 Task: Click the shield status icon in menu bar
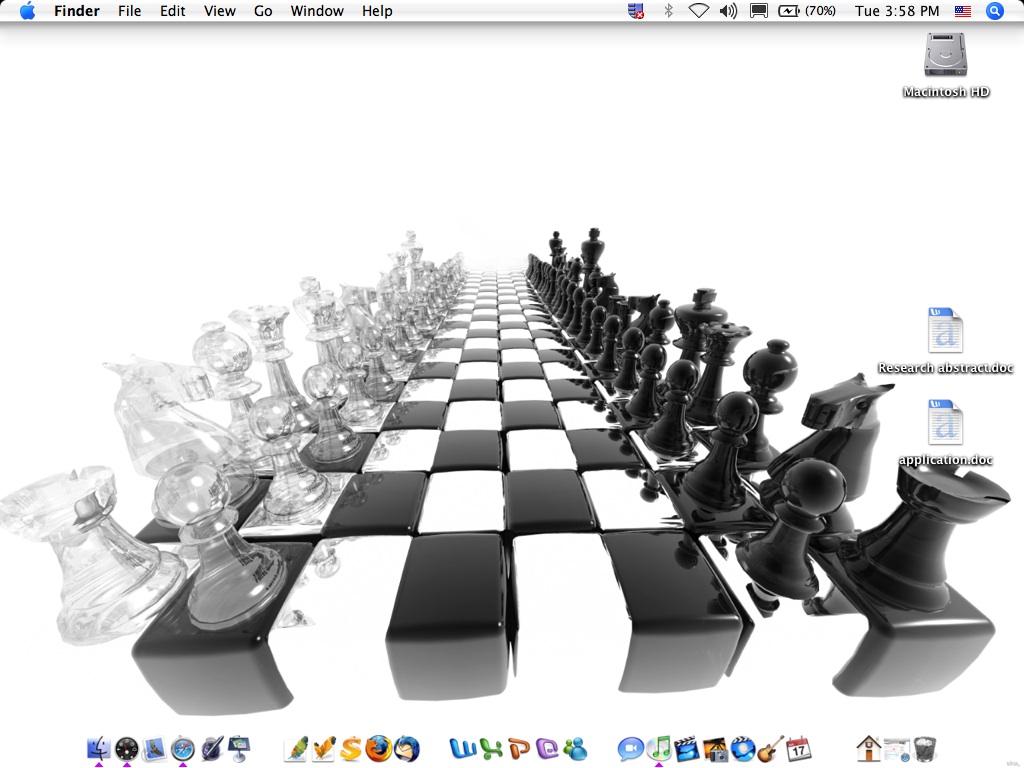pyautogui.click(x=635, y=10)
